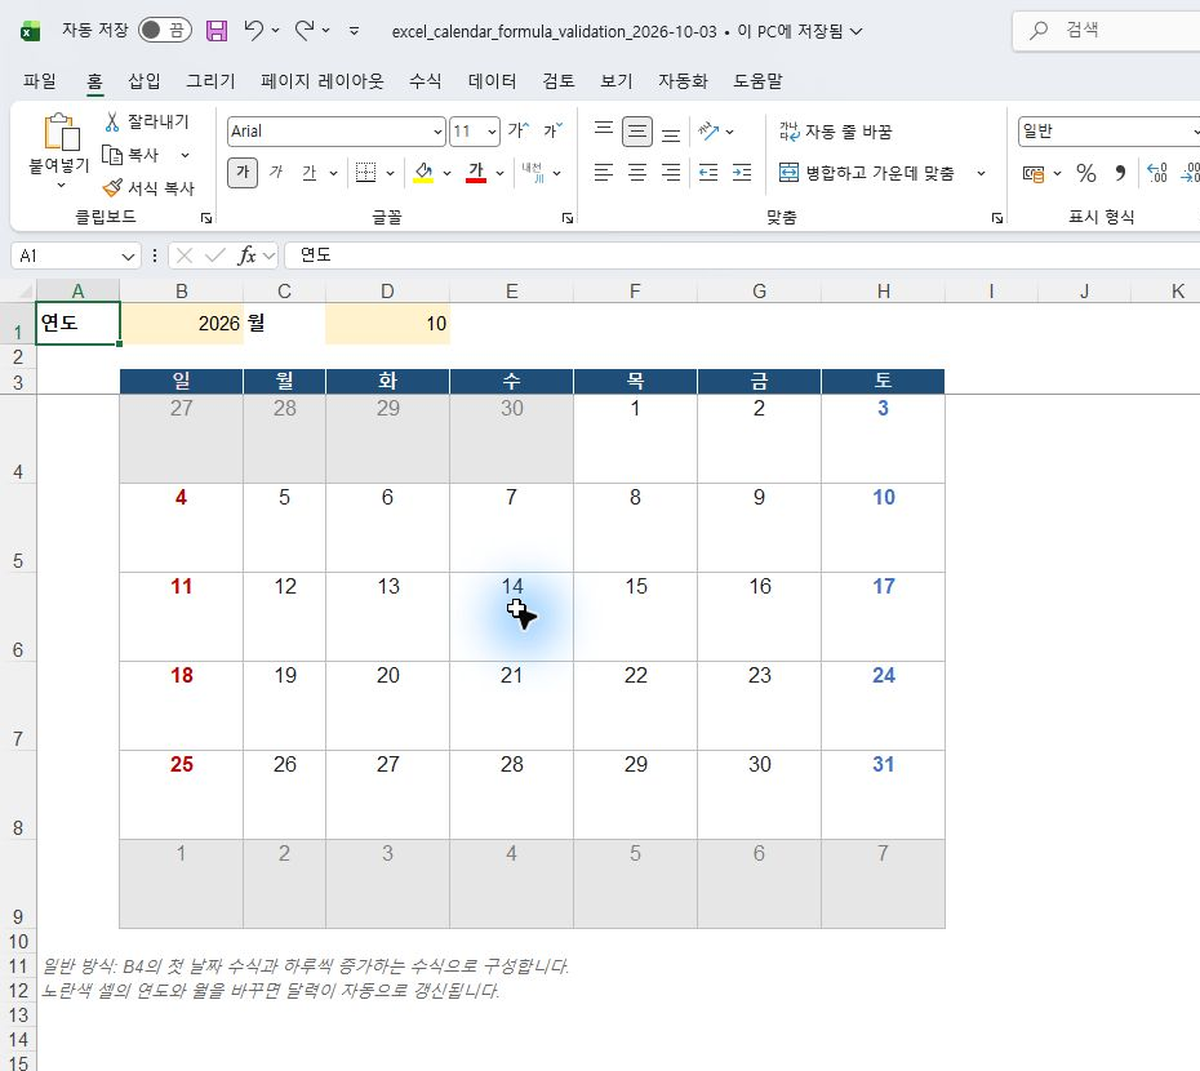Open alignment group dialog launcher
Screen dimensions: 1200x1071
click(997, 217)
